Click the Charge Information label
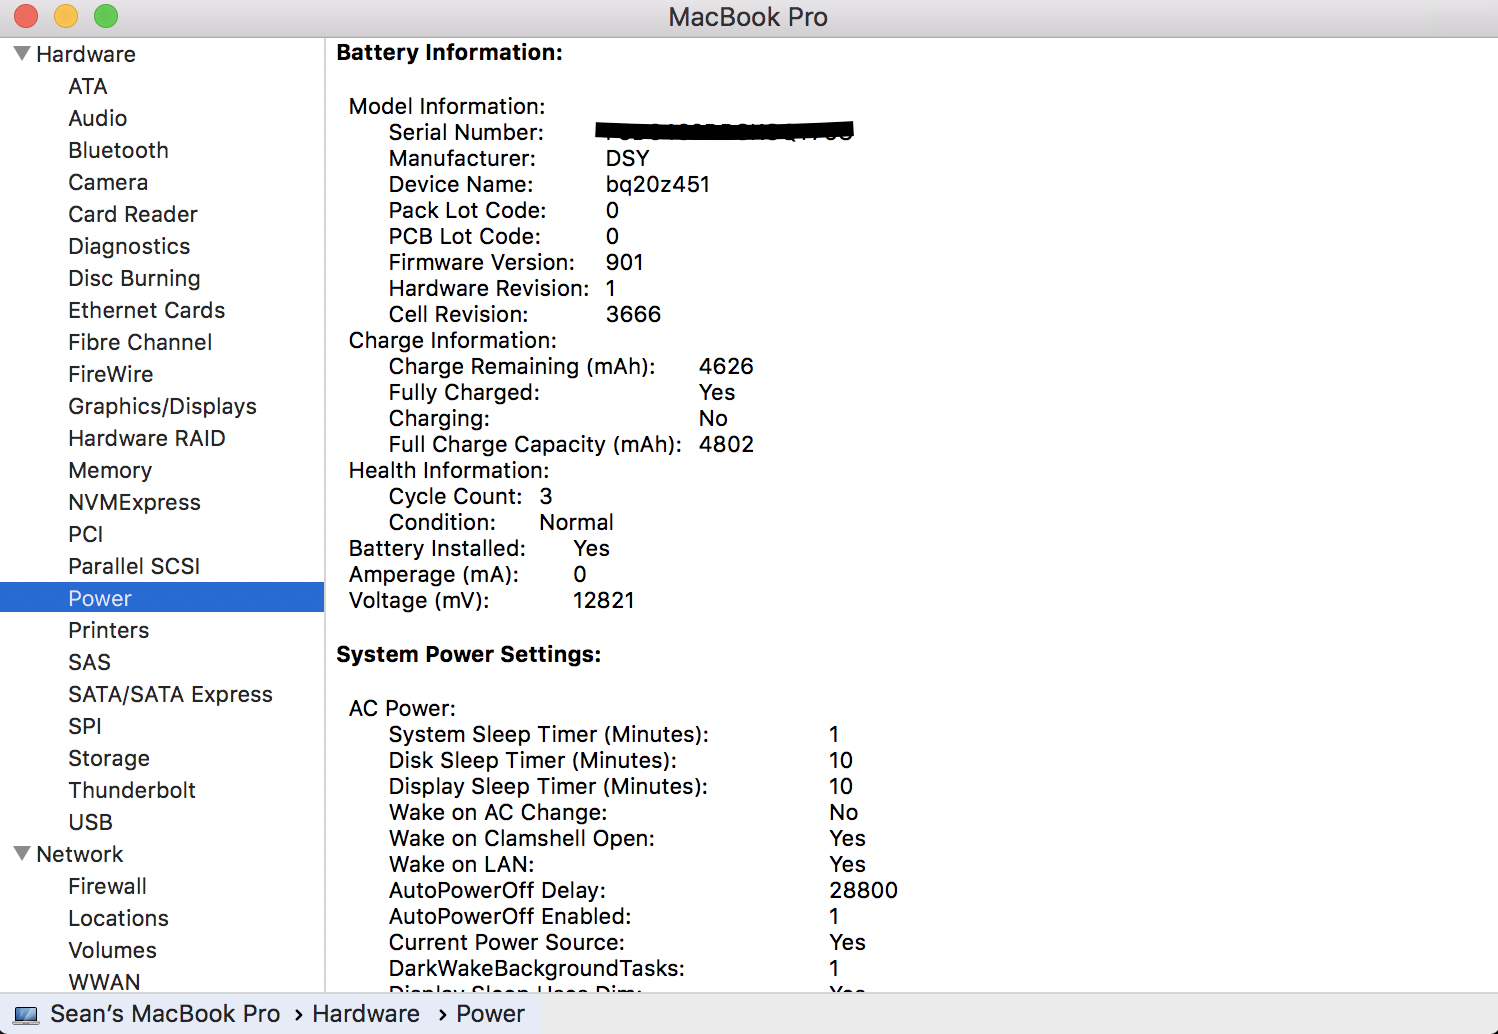 pyautogui.click(x=453, y=340)
